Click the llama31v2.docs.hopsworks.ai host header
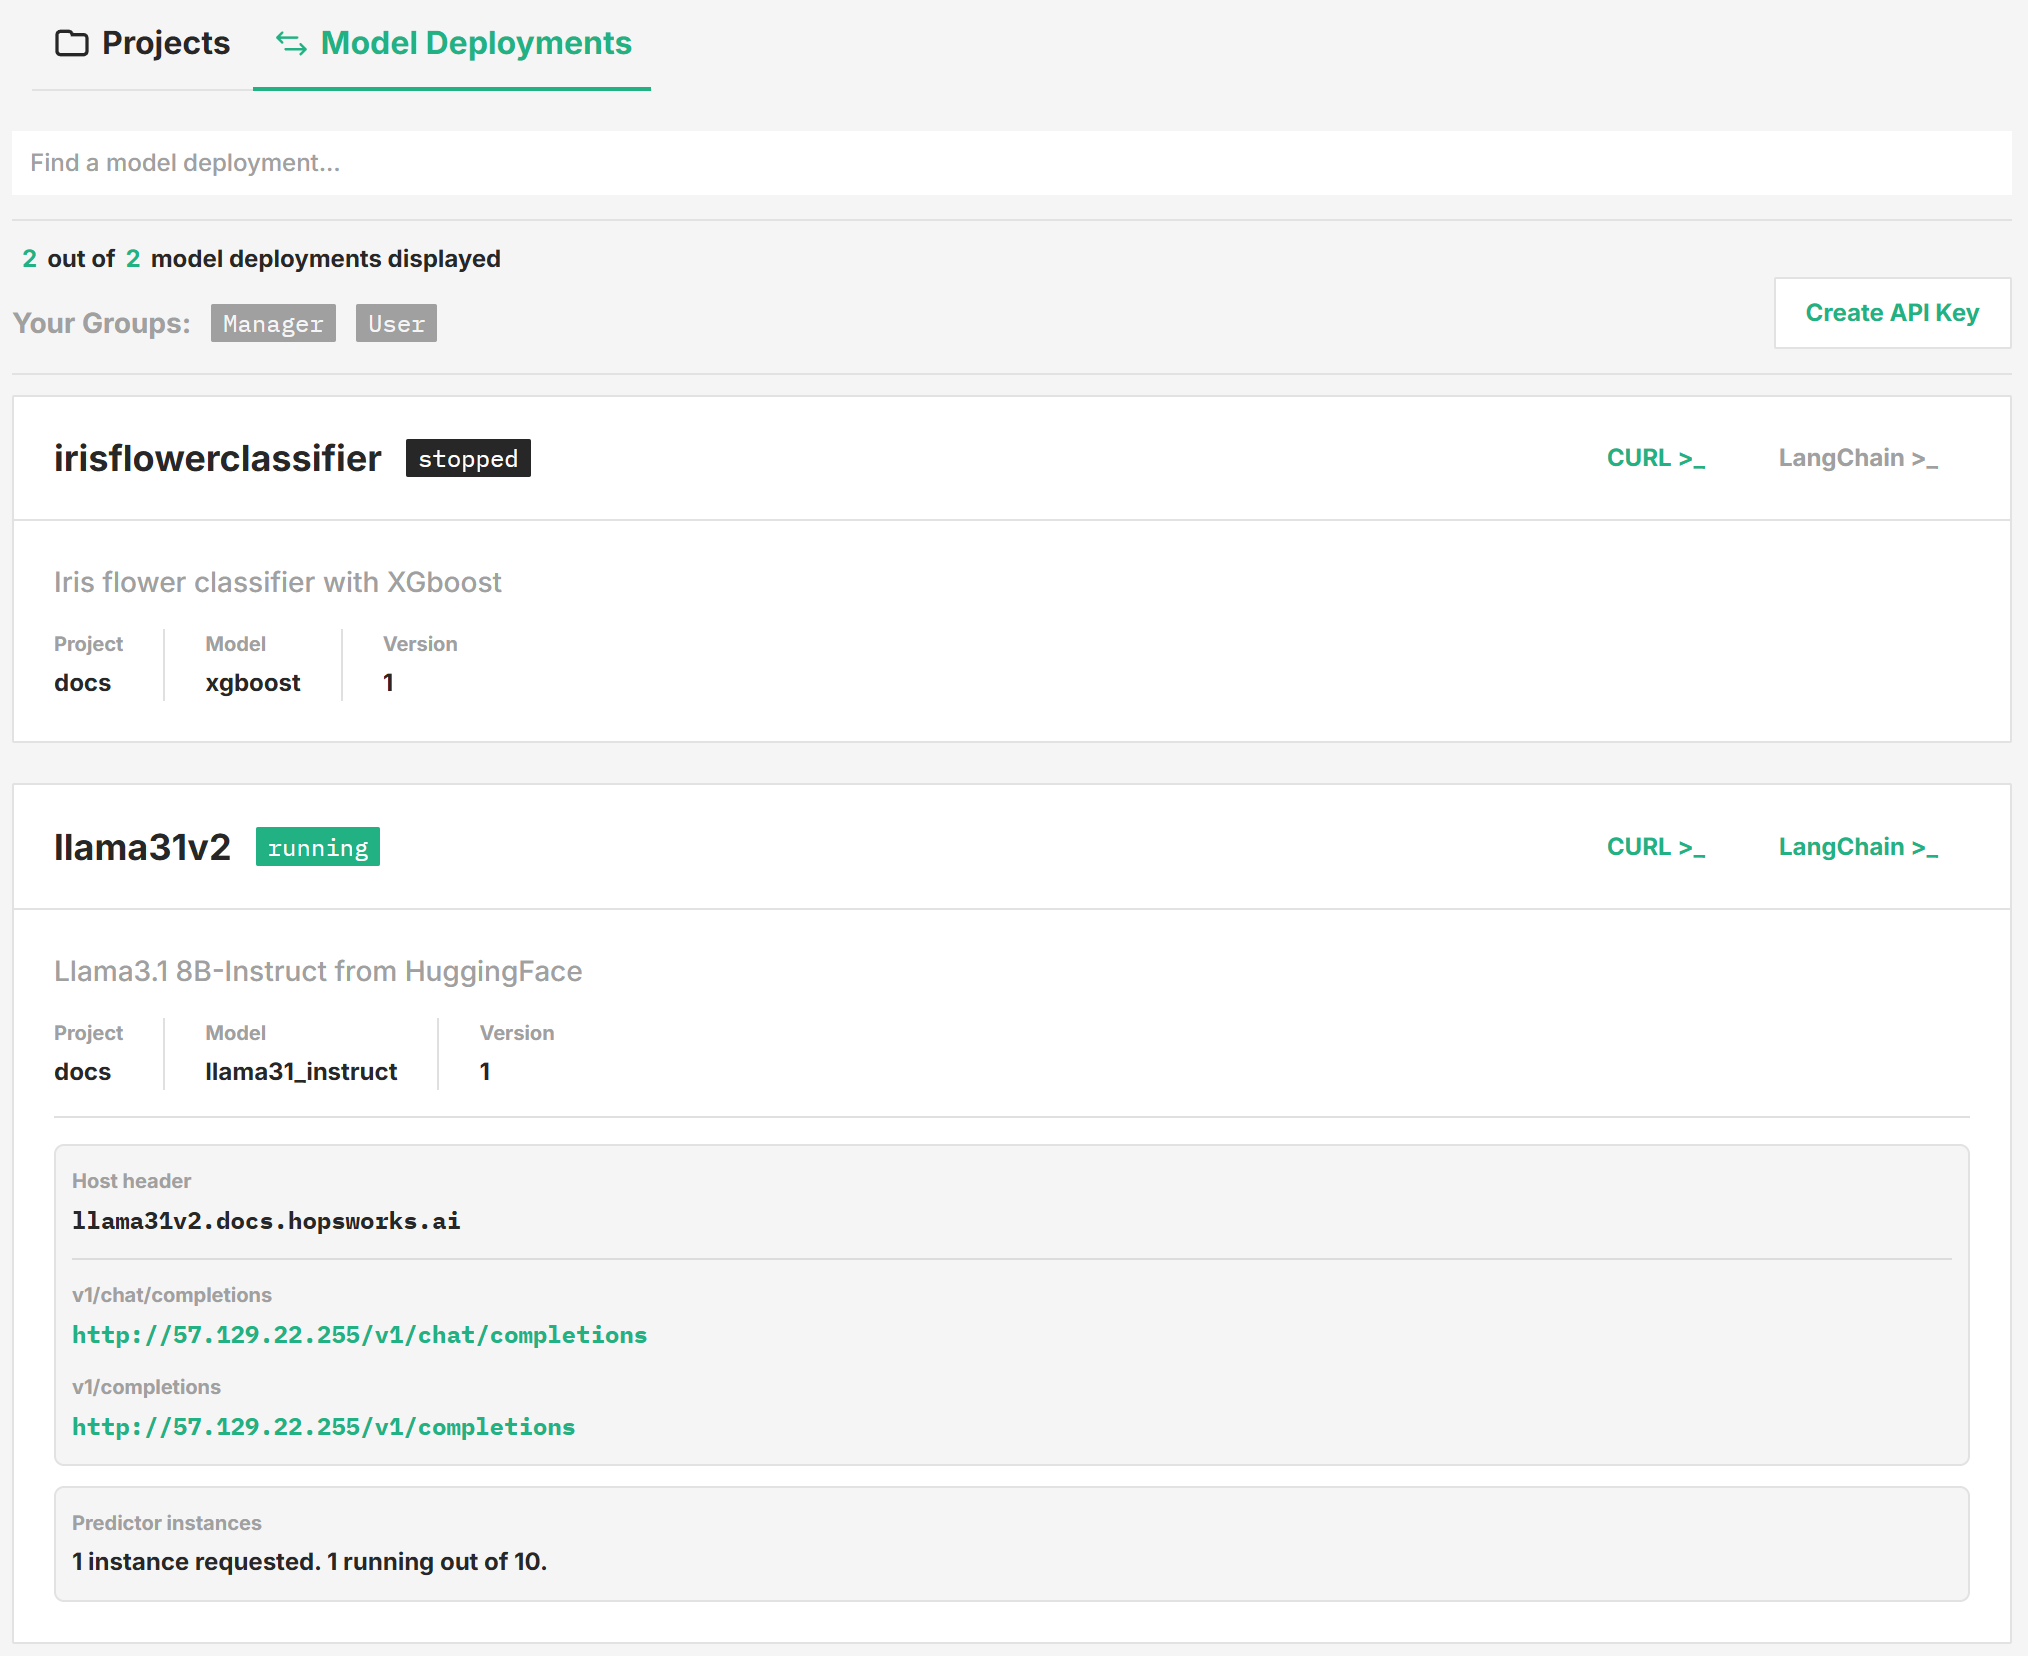2028x1656 pixels. tap(266, 1221)
